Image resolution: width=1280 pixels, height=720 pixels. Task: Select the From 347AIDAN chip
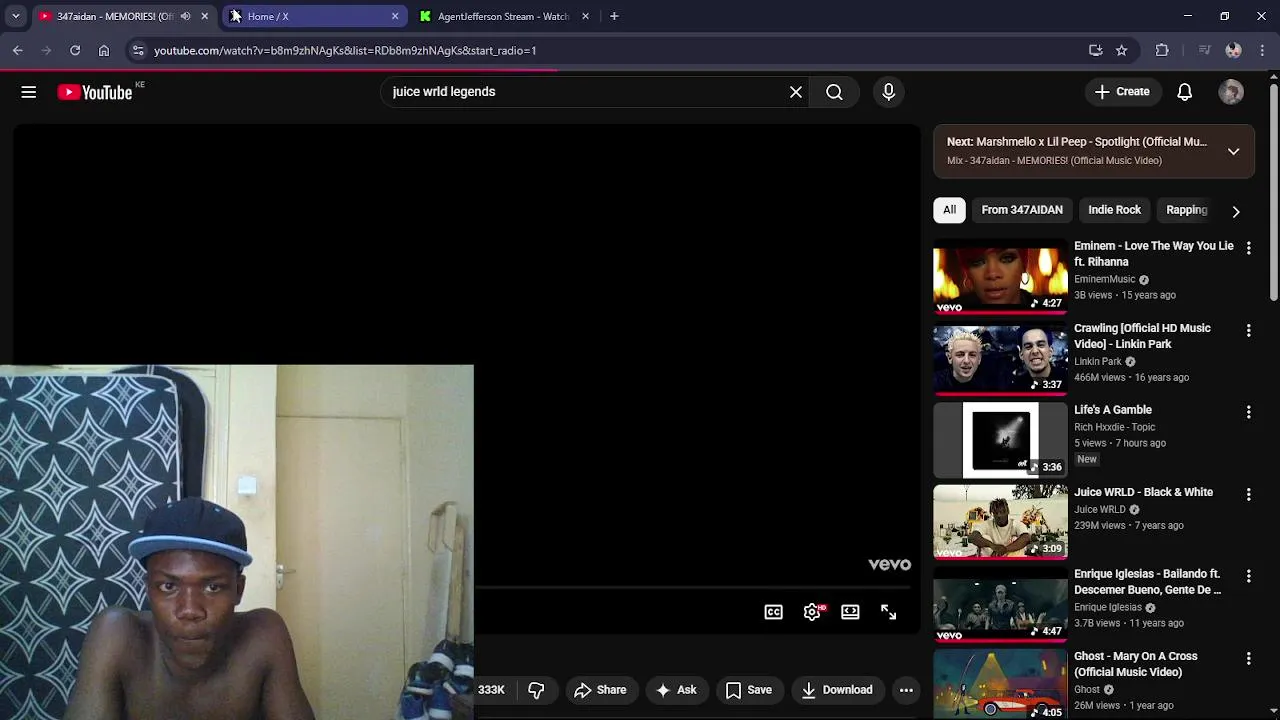[1022, 210]
